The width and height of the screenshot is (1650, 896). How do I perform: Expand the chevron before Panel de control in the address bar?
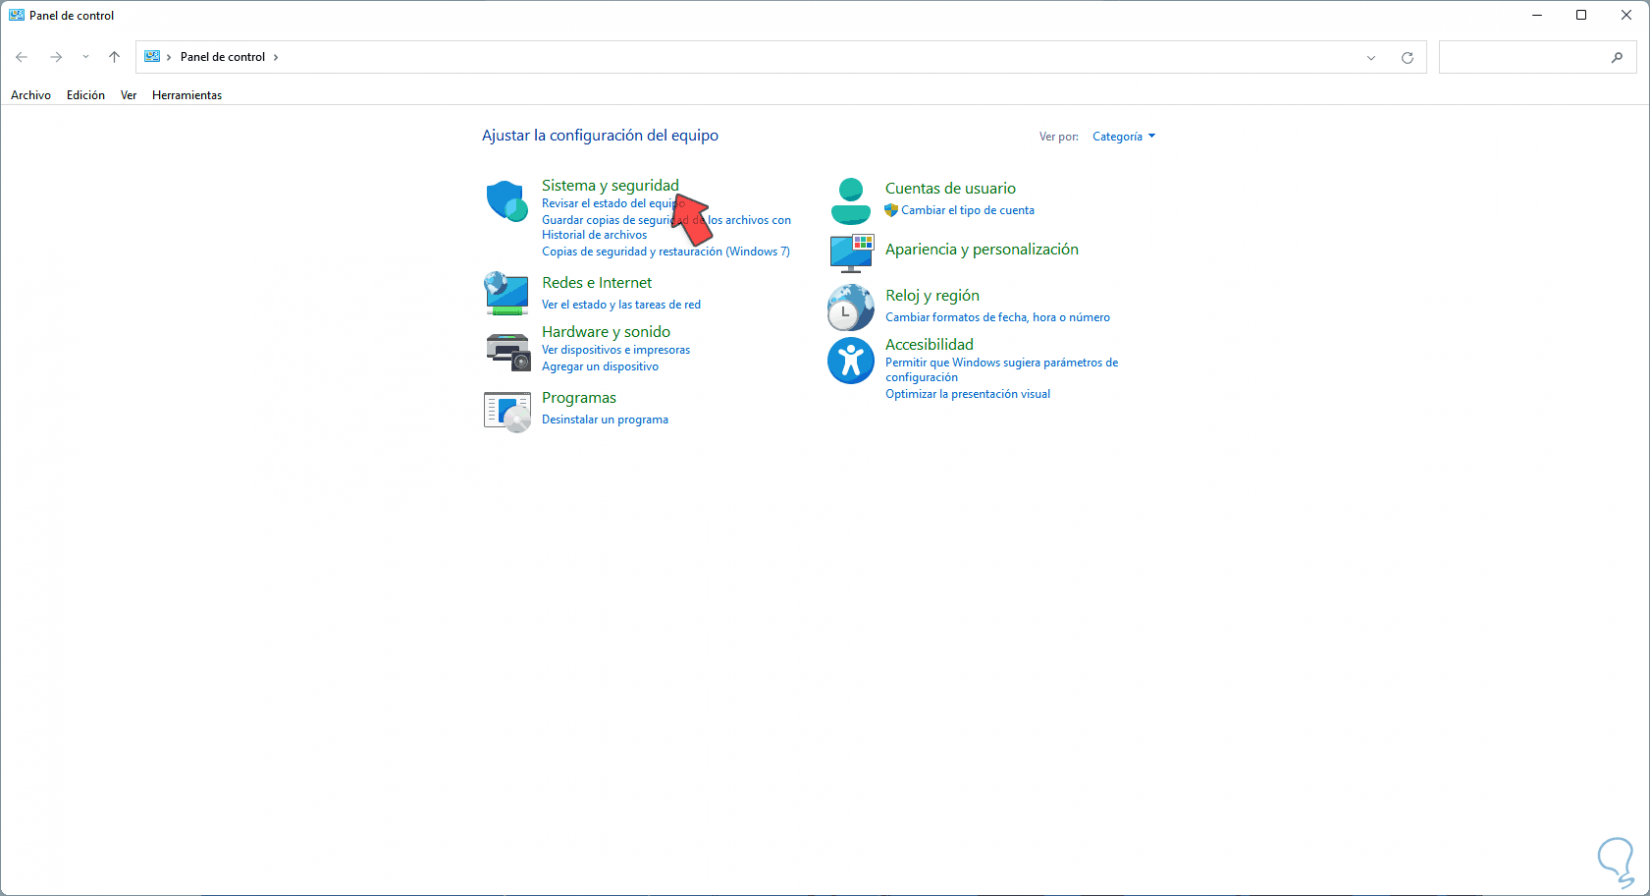point(169,57)
